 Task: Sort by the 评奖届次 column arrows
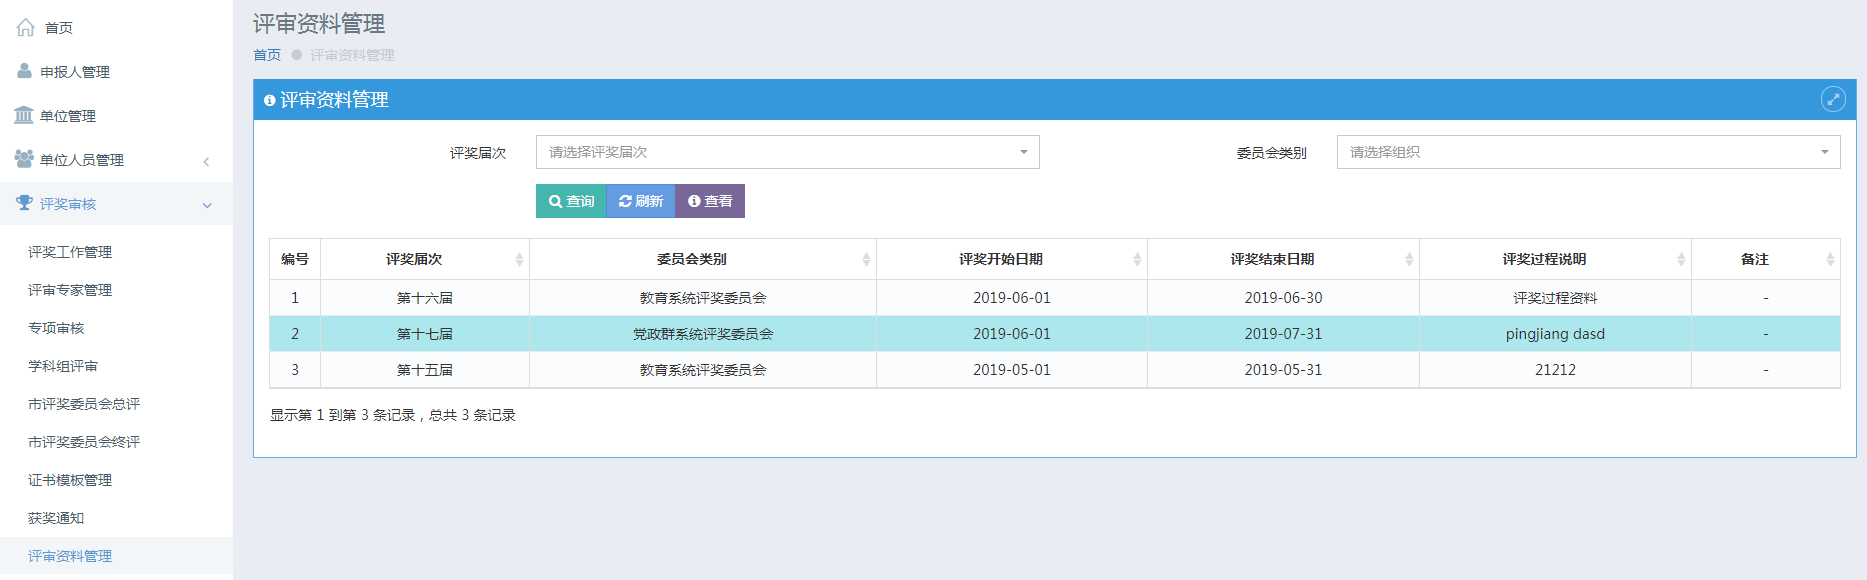tap(519, 259)
